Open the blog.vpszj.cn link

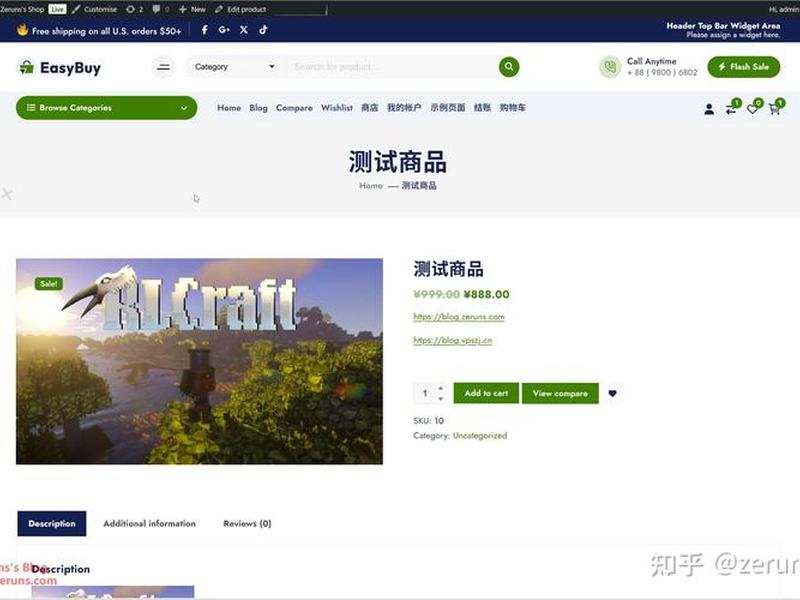453,340
